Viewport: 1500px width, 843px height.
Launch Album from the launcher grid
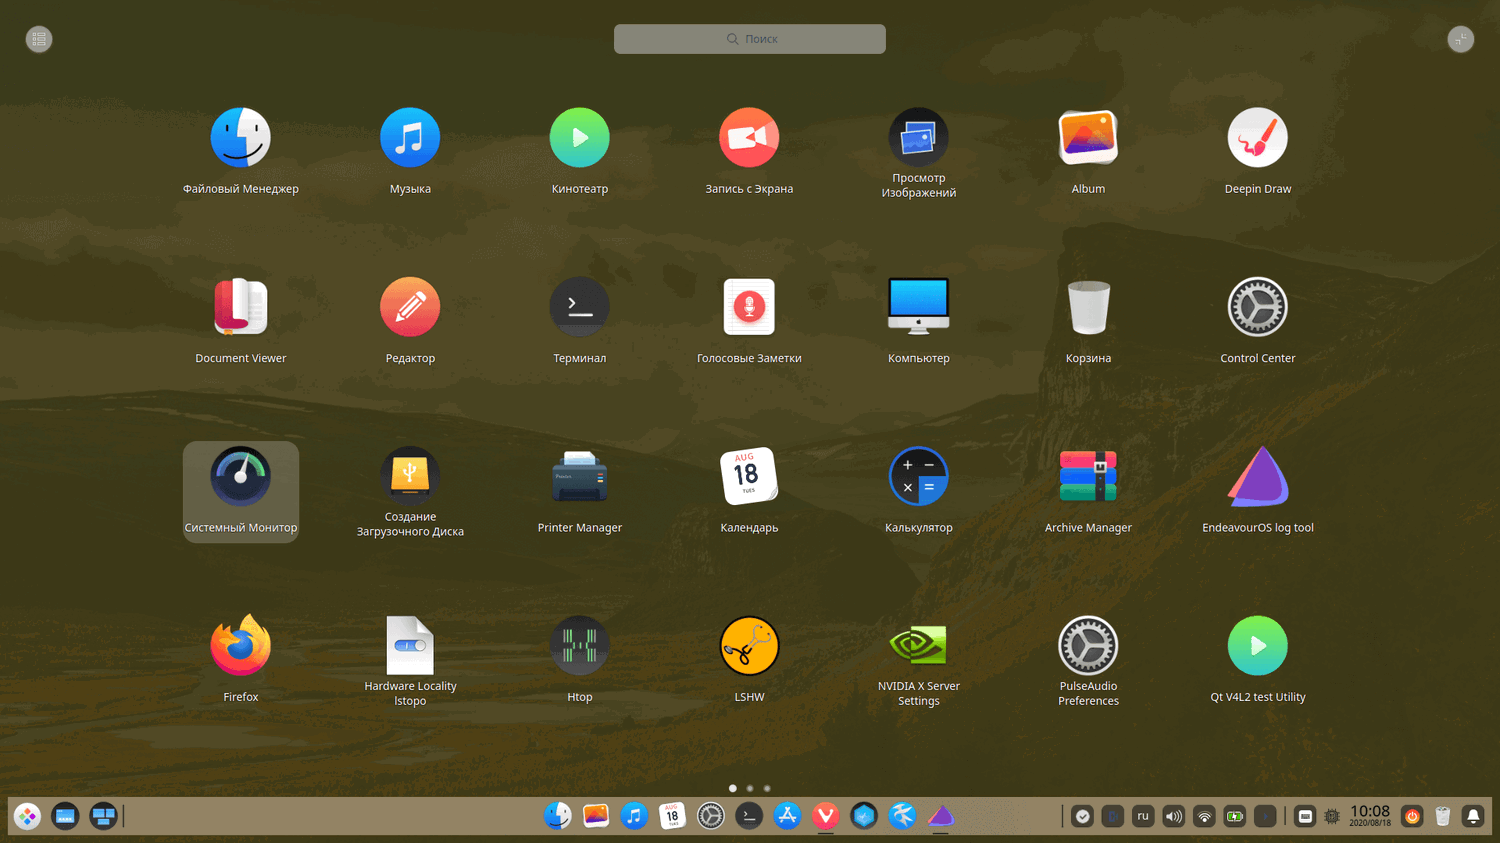coord(1088,138)
